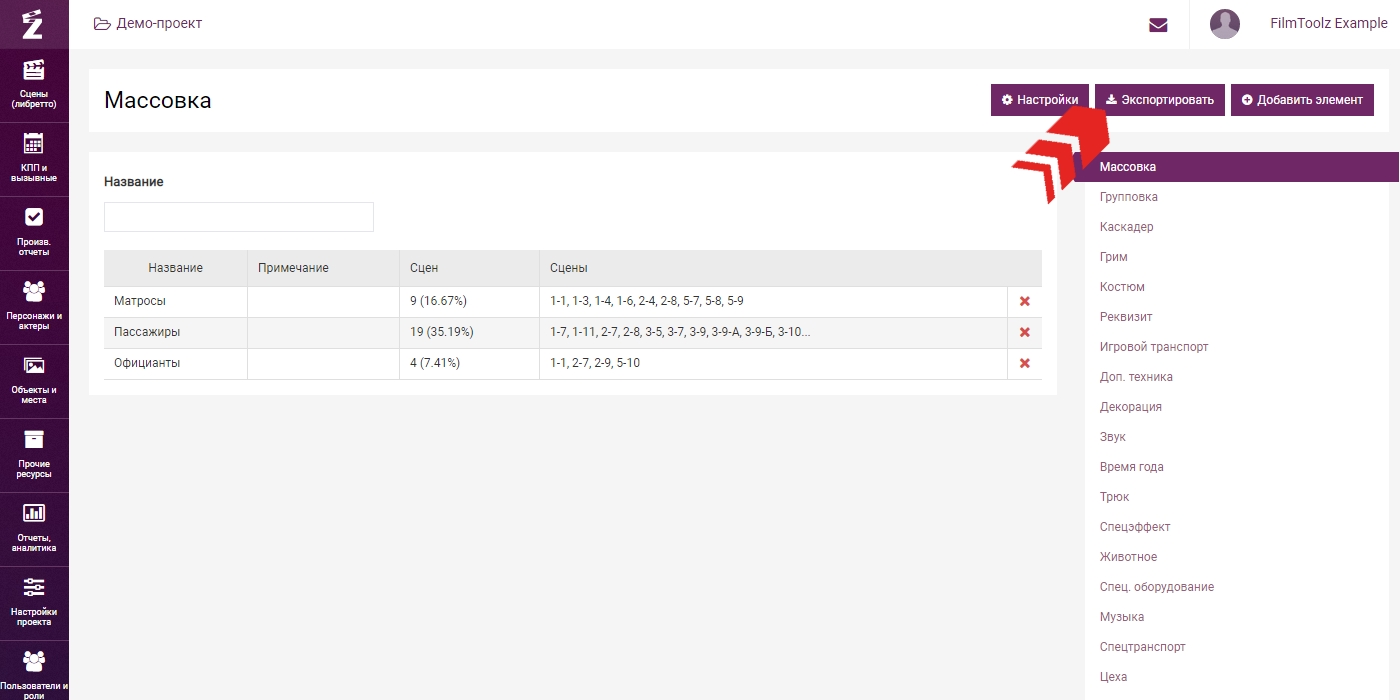The image size is (1400, 700).
Task: Select Музыка category
Action: click(1122, 617)
